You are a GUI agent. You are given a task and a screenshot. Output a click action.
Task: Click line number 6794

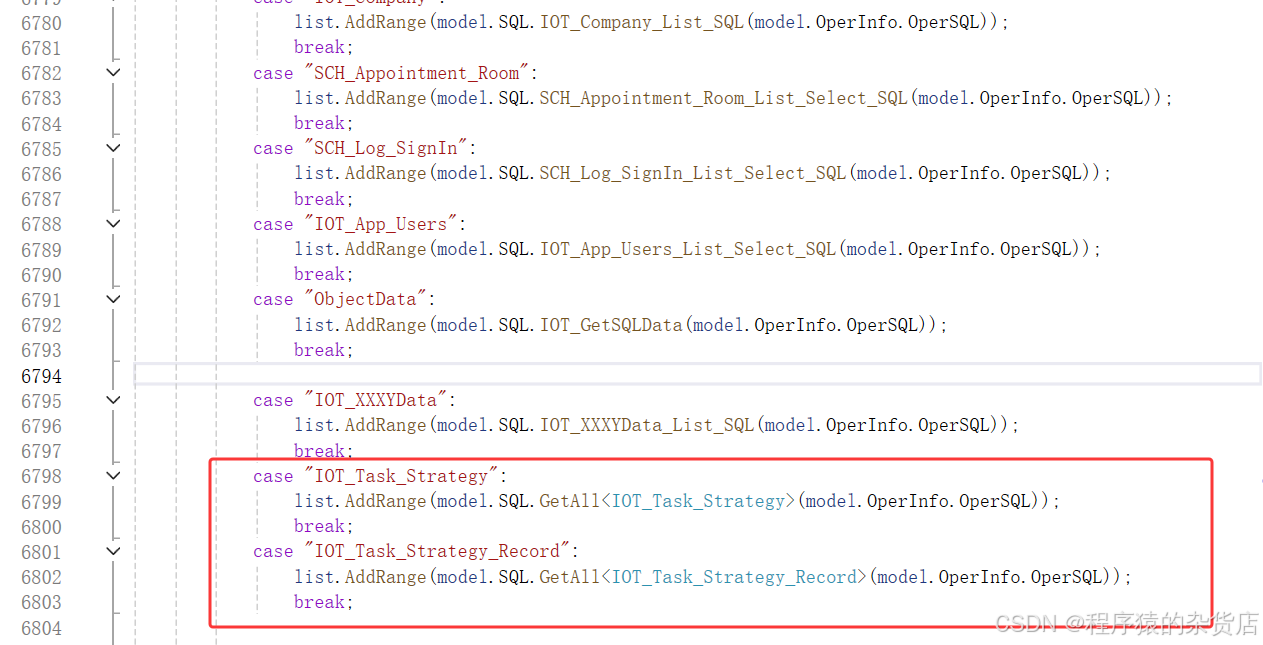tap(41, 376)
